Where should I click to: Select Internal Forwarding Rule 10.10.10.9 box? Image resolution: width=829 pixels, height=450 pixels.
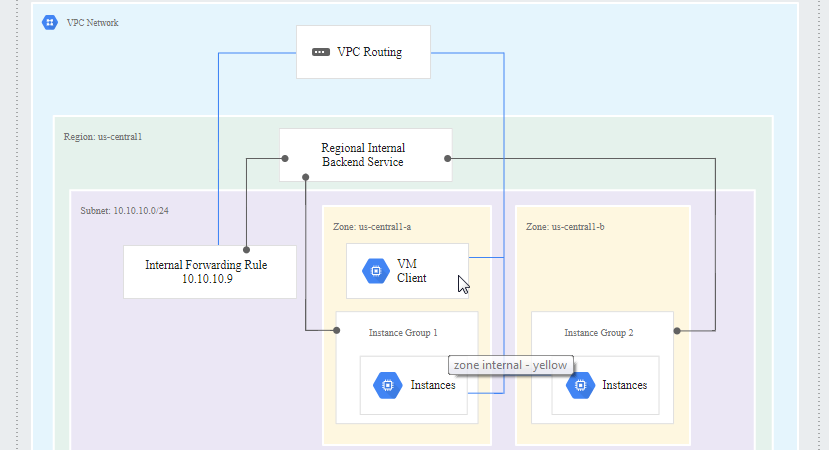click(x=210, y=272)
